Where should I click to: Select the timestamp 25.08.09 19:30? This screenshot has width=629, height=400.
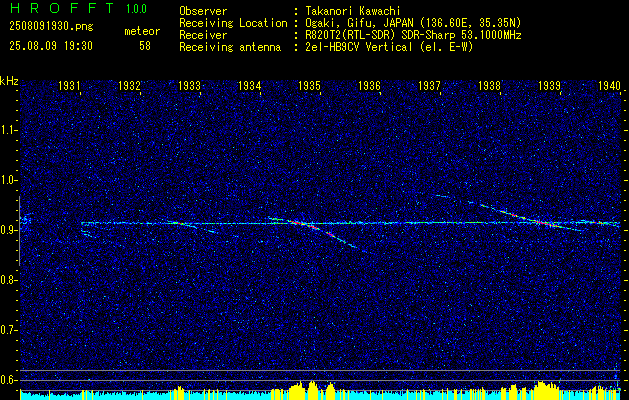point(51,46)
